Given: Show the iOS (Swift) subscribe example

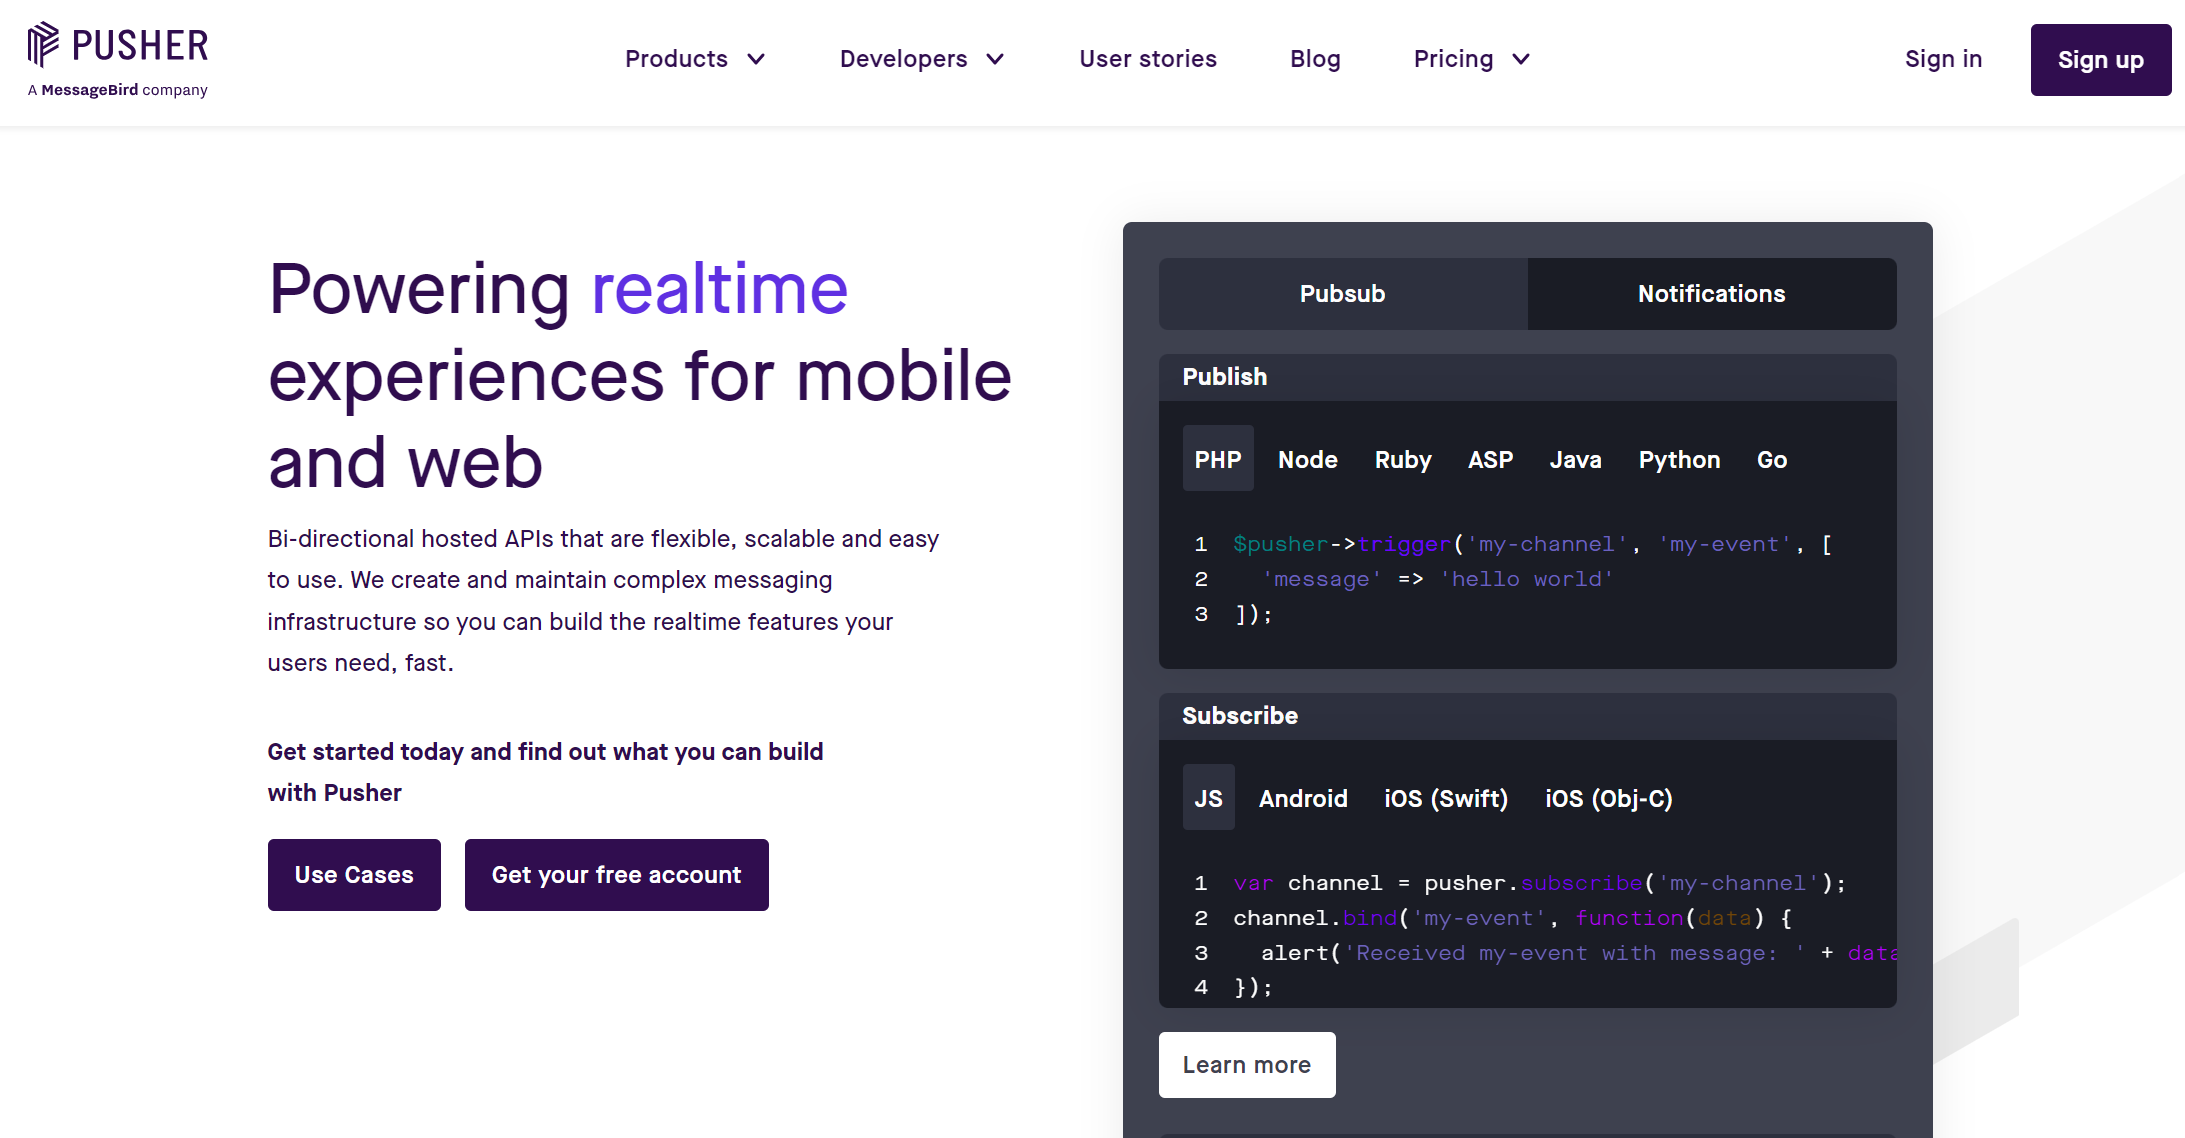Looking at the screenshot, I should coord(1445,799).
